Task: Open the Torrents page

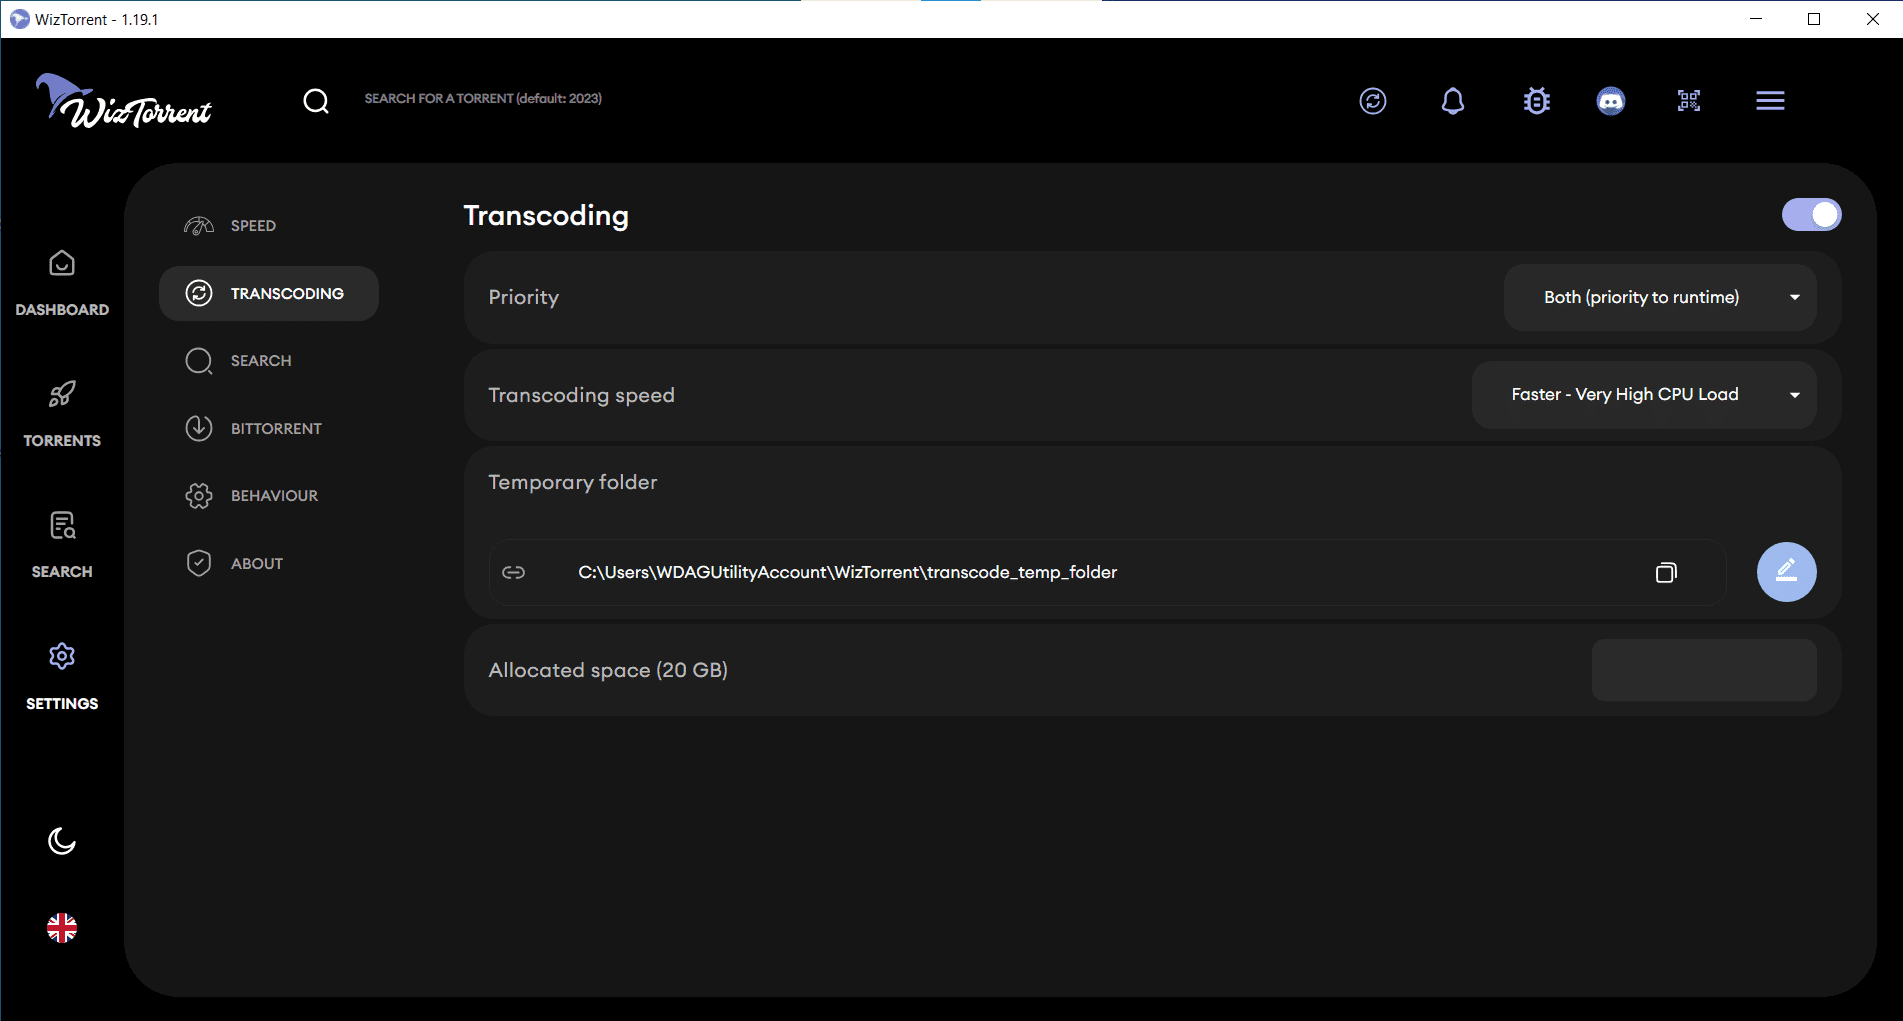Action: click(x=62, y=414)
